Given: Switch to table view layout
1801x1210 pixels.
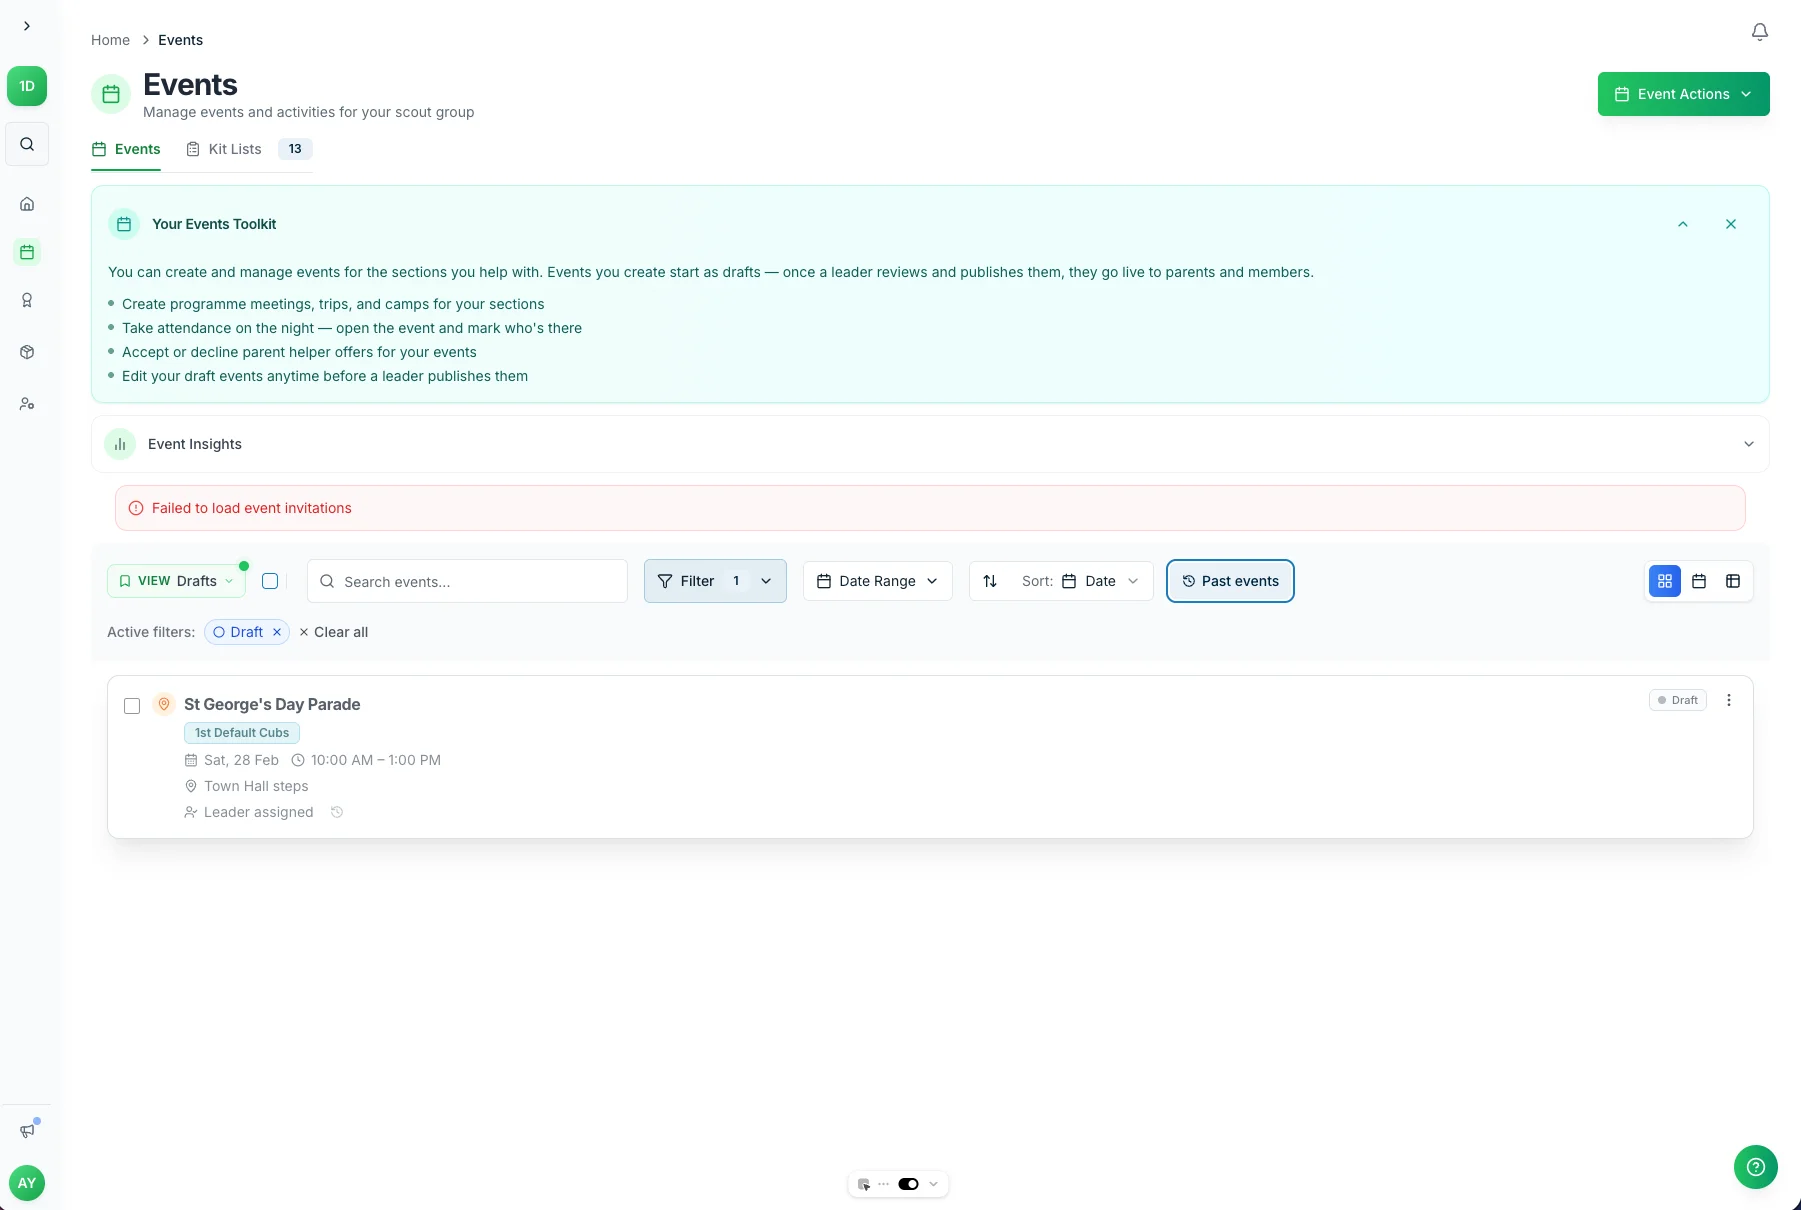Looking at the screenshot, I should tap(1733, 581).
